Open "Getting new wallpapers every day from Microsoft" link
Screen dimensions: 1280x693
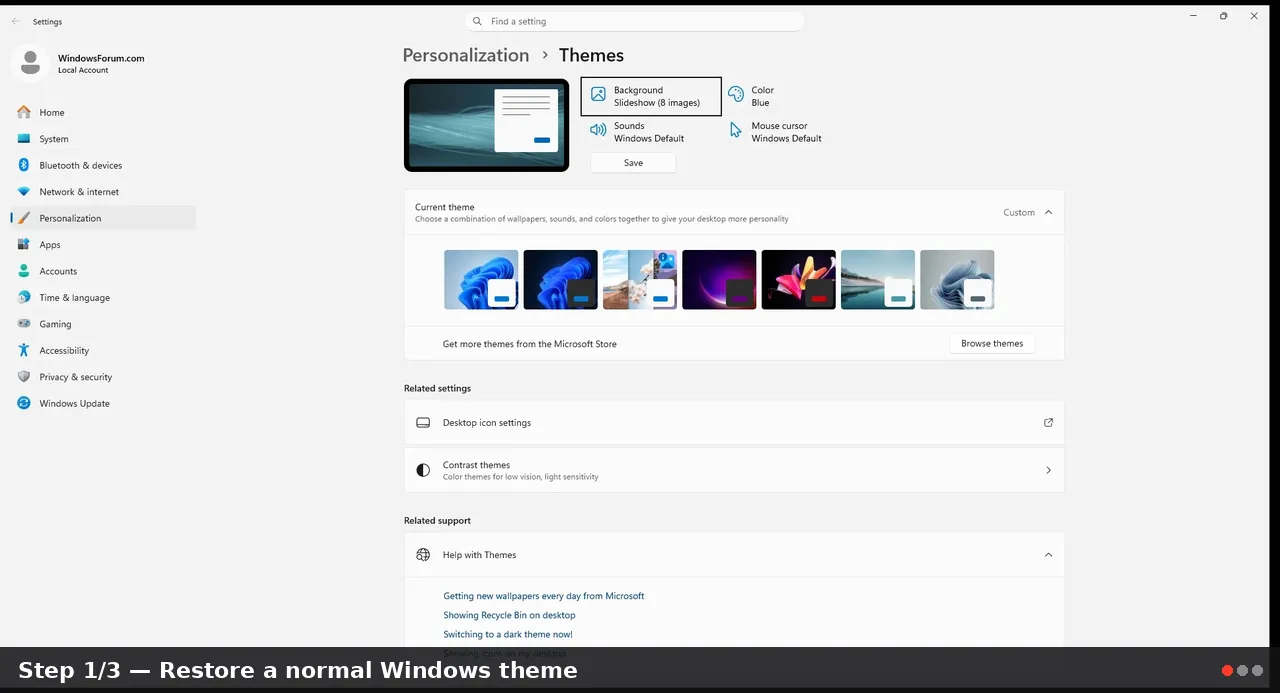coord(544,596)
